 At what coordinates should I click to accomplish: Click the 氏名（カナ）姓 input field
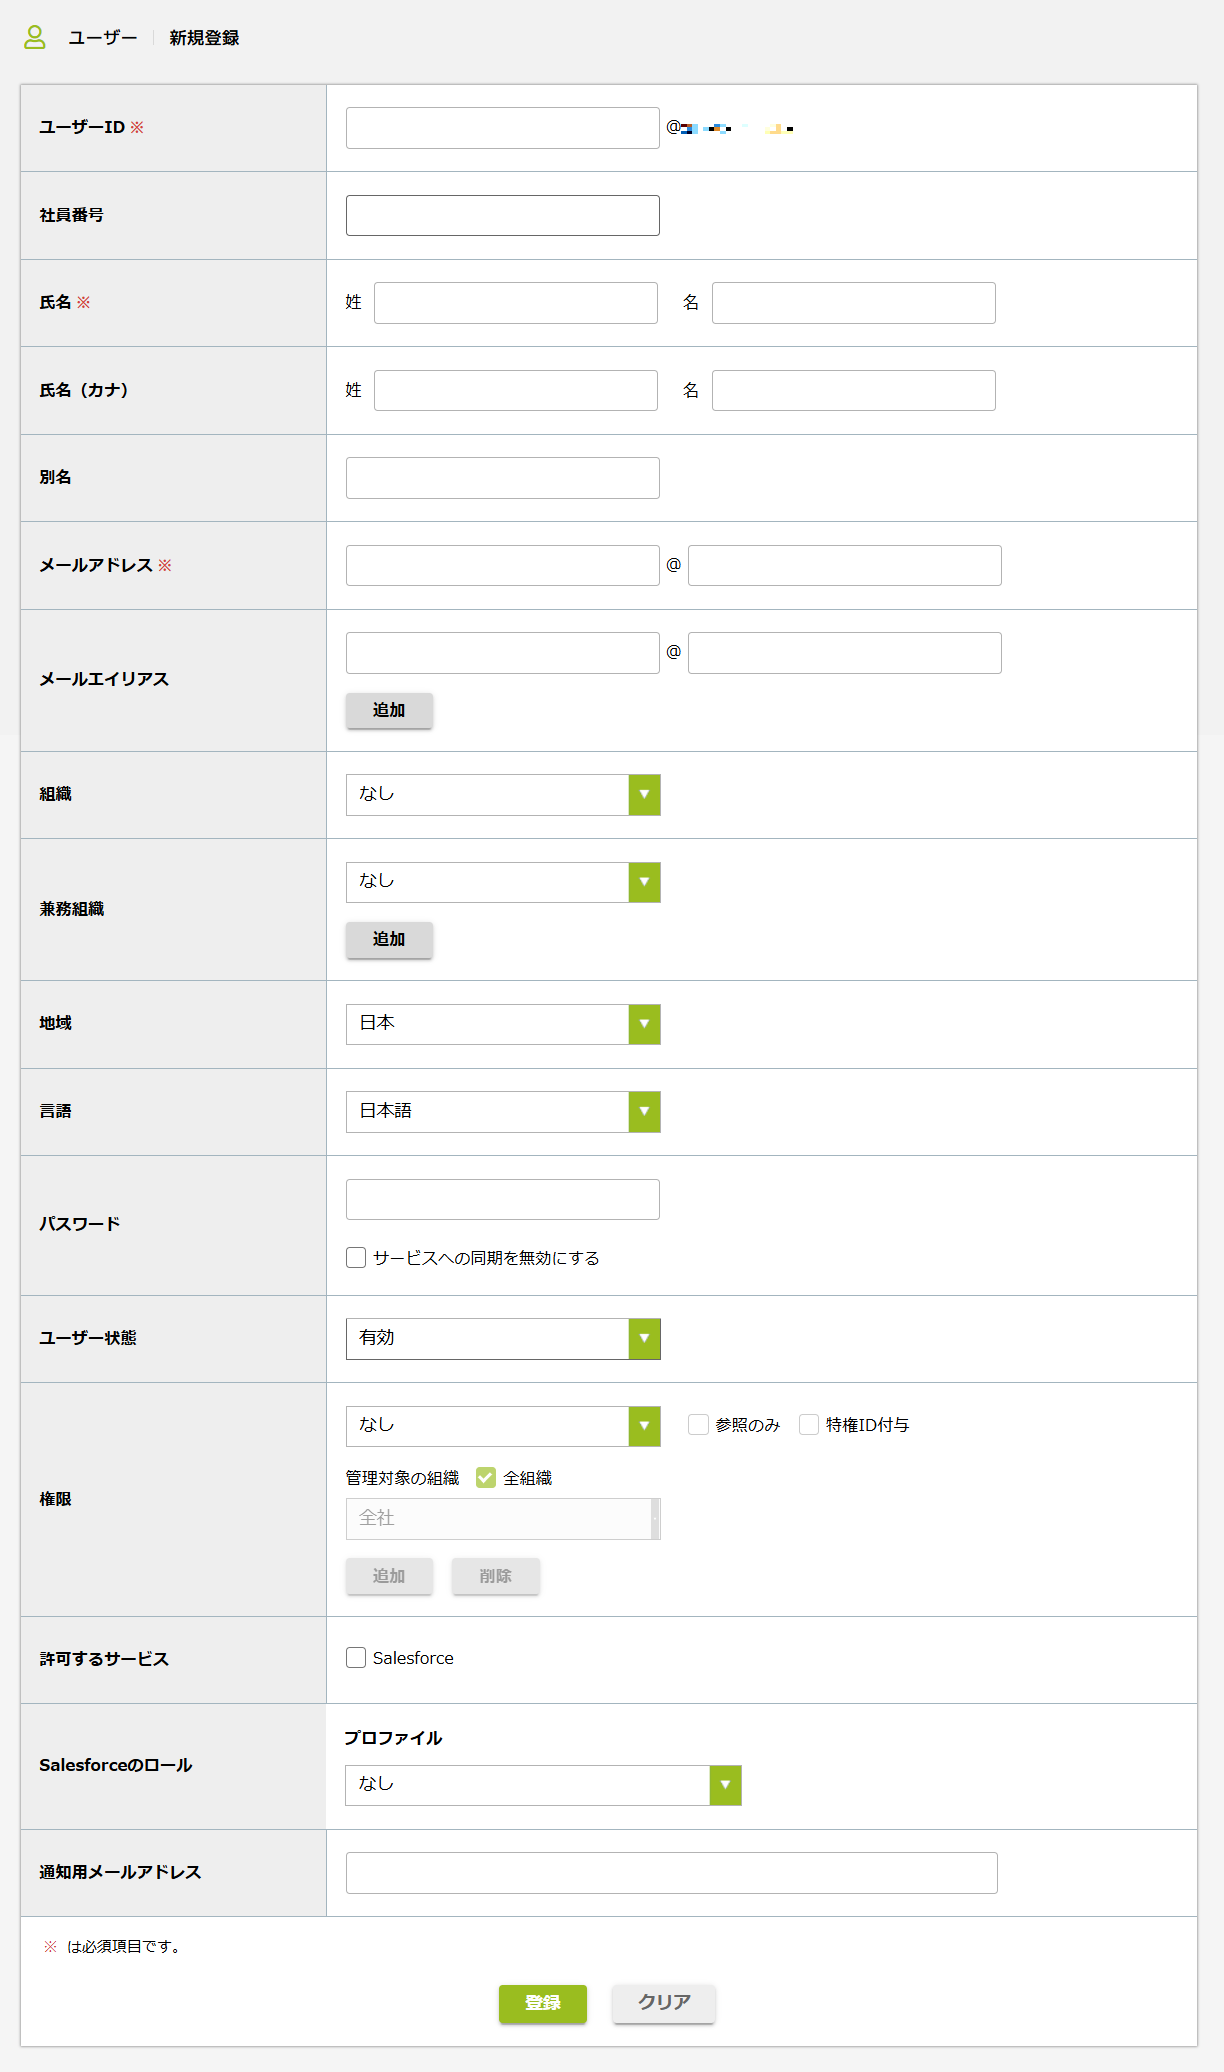point(516,390)
